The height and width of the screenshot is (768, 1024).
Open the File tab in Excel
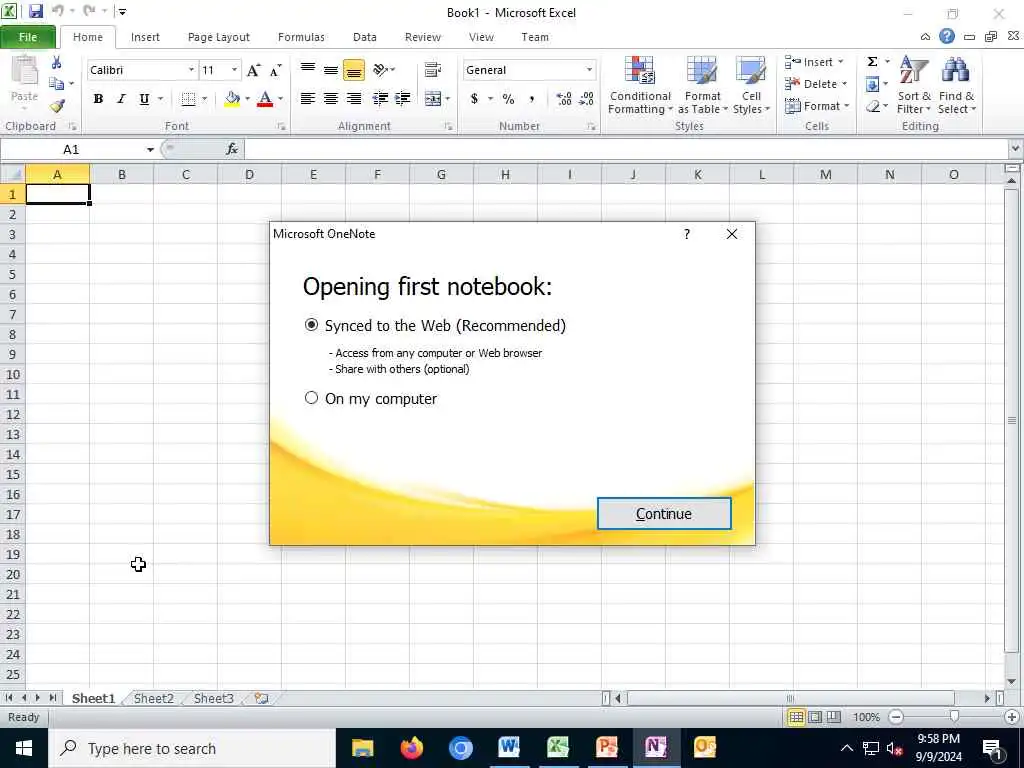[28, 37]
